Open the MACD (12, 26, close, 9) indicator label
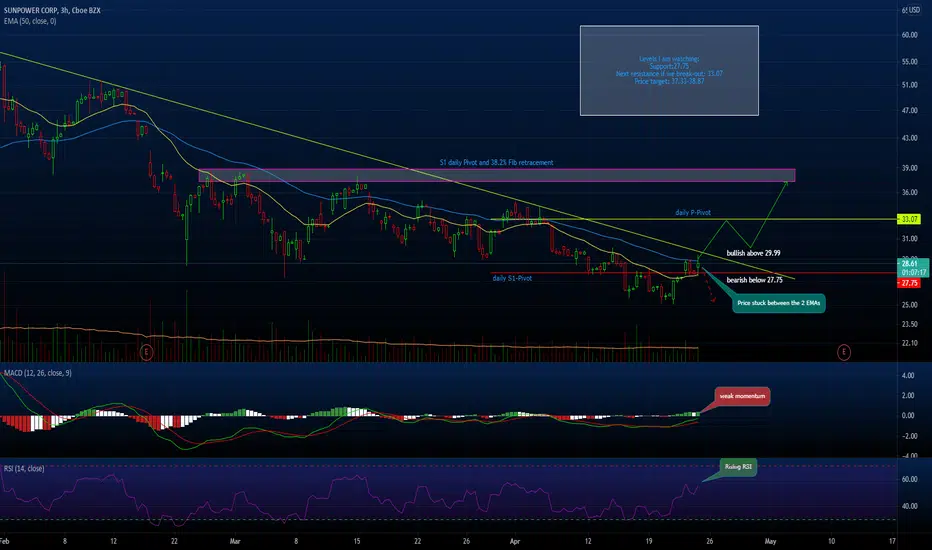This screenshot has width=932, height=550. pos(38,373)
